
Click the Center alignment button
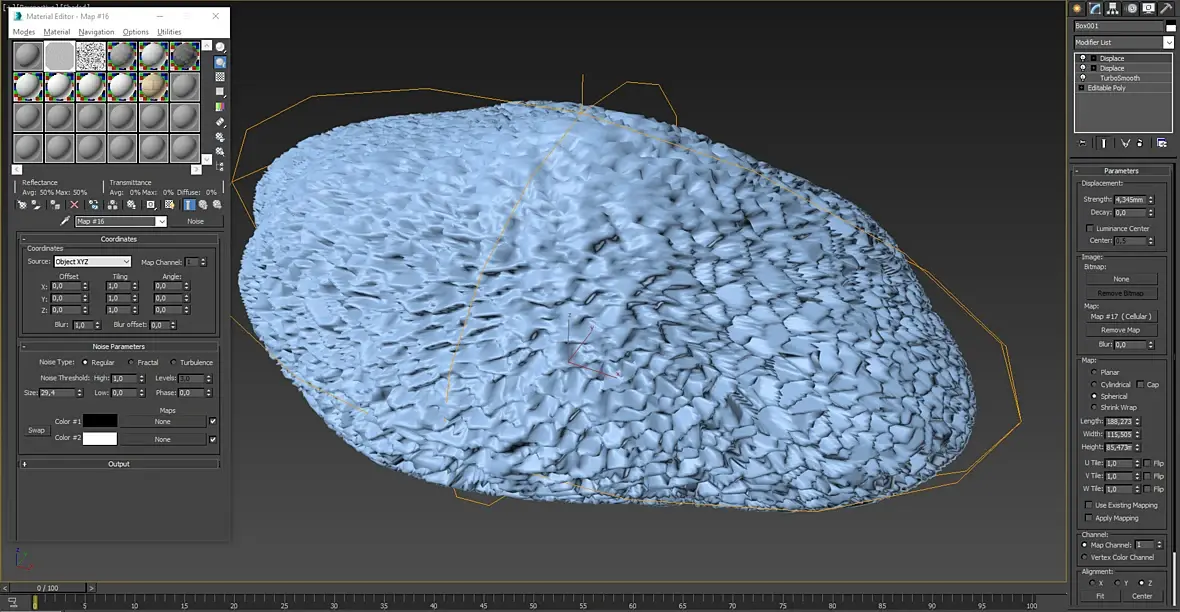[1142, 596]
